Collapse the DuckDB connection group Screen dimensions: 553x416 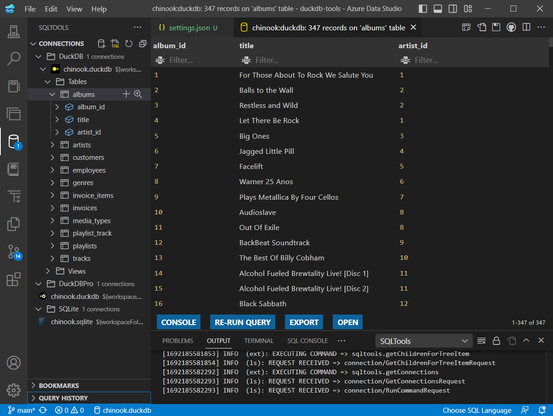click(38, 56)
